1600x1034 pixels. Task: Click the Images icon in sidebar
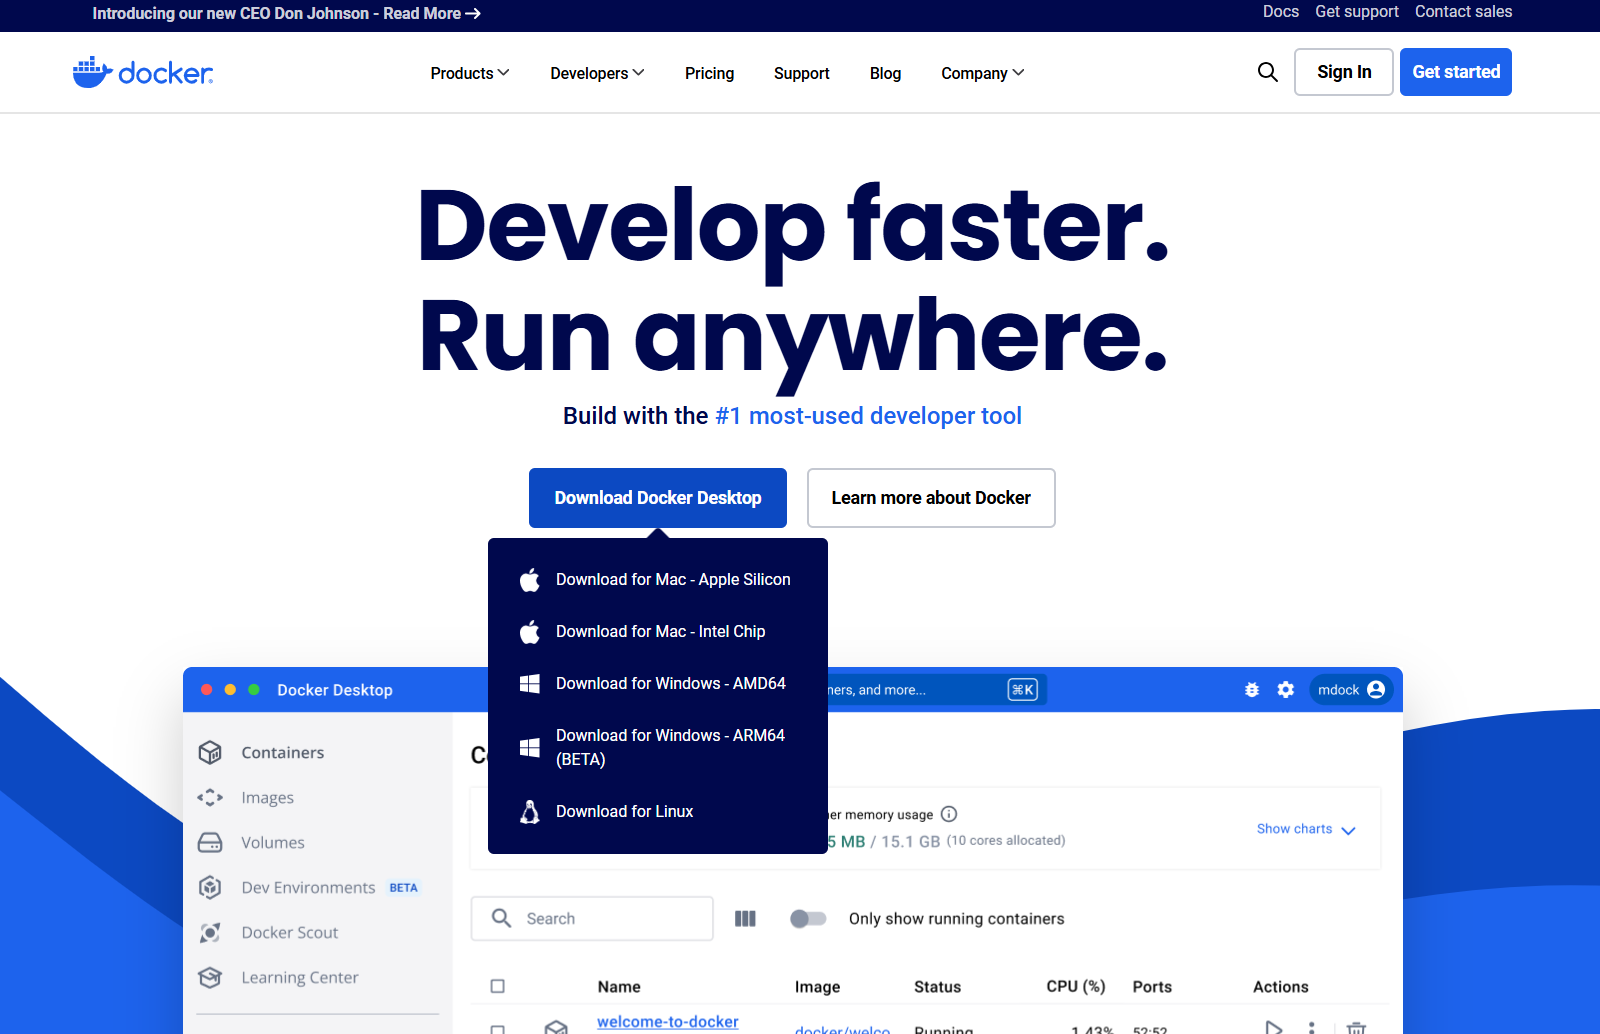coord(210,797)
